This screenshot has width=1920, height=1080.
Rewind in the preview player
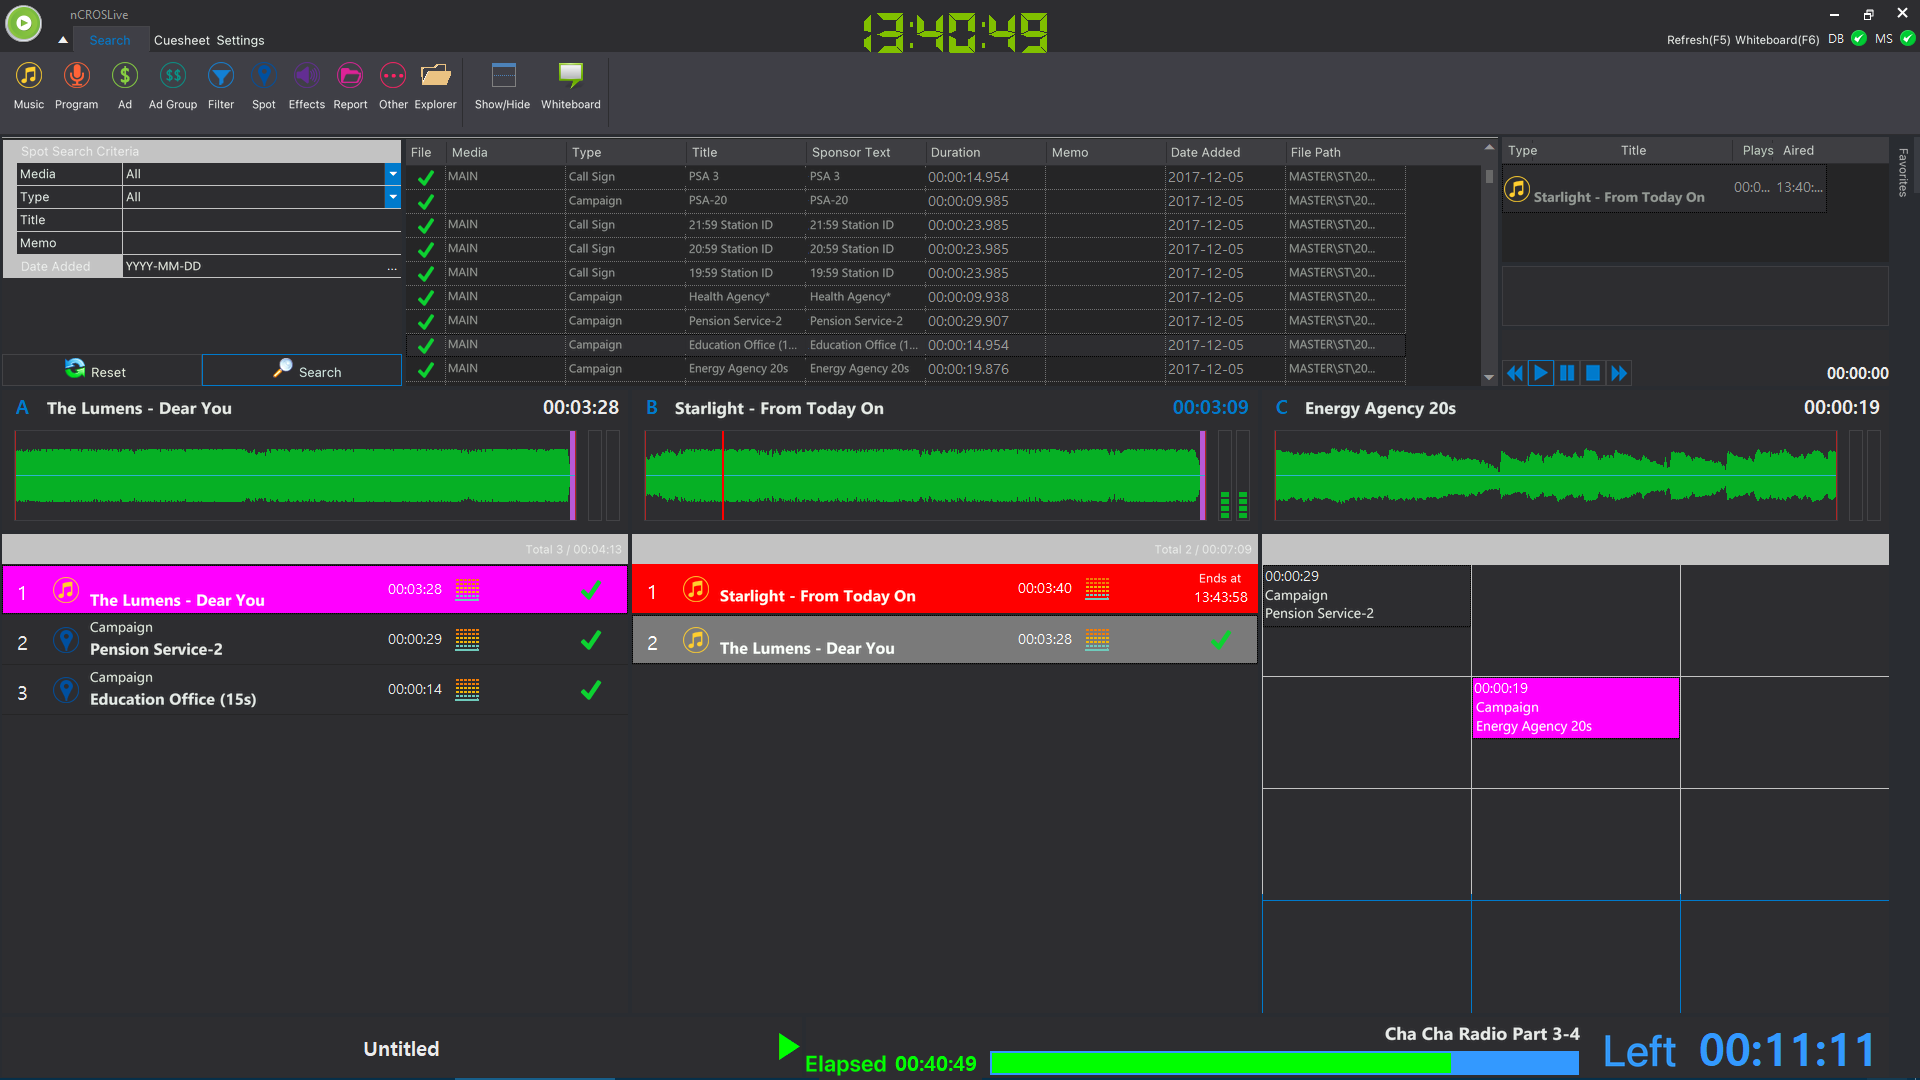pos(1515,373)
